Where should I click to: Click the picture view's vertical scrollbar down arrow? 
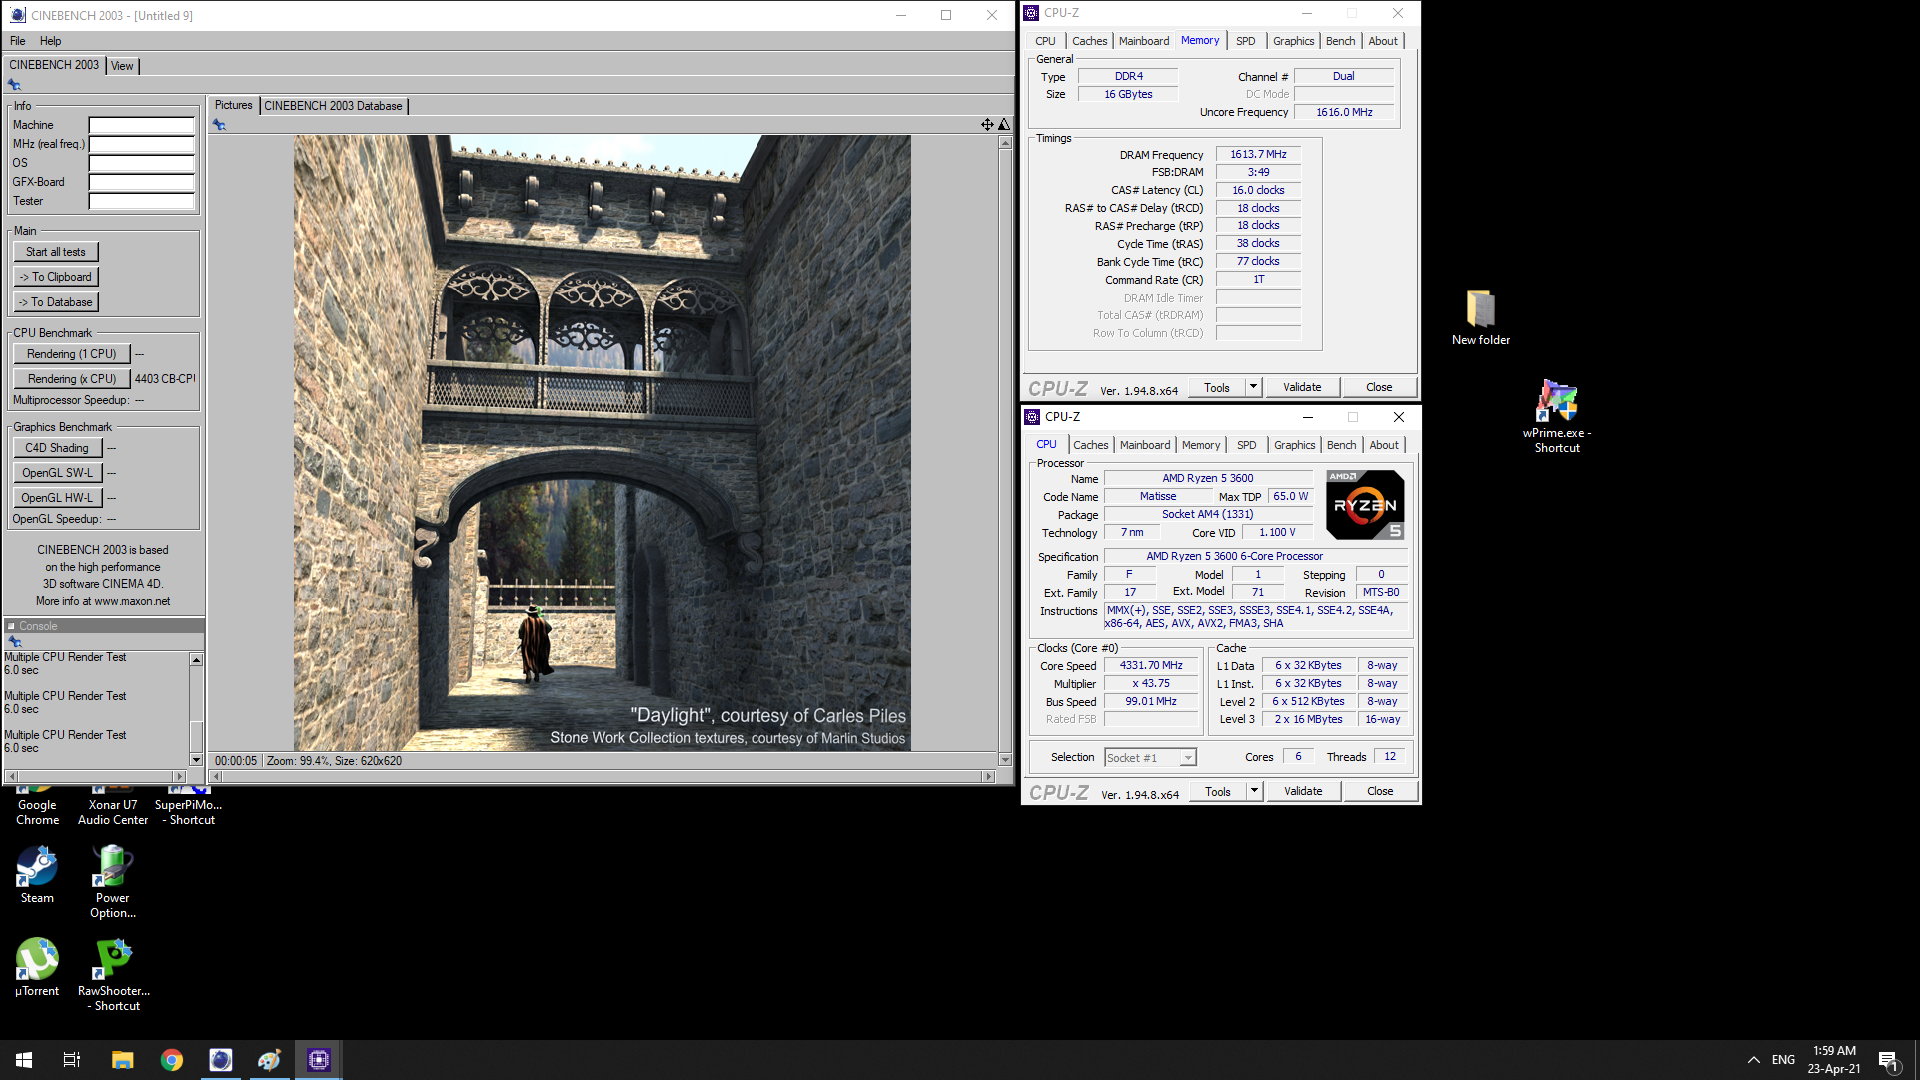pos(1005,760)
